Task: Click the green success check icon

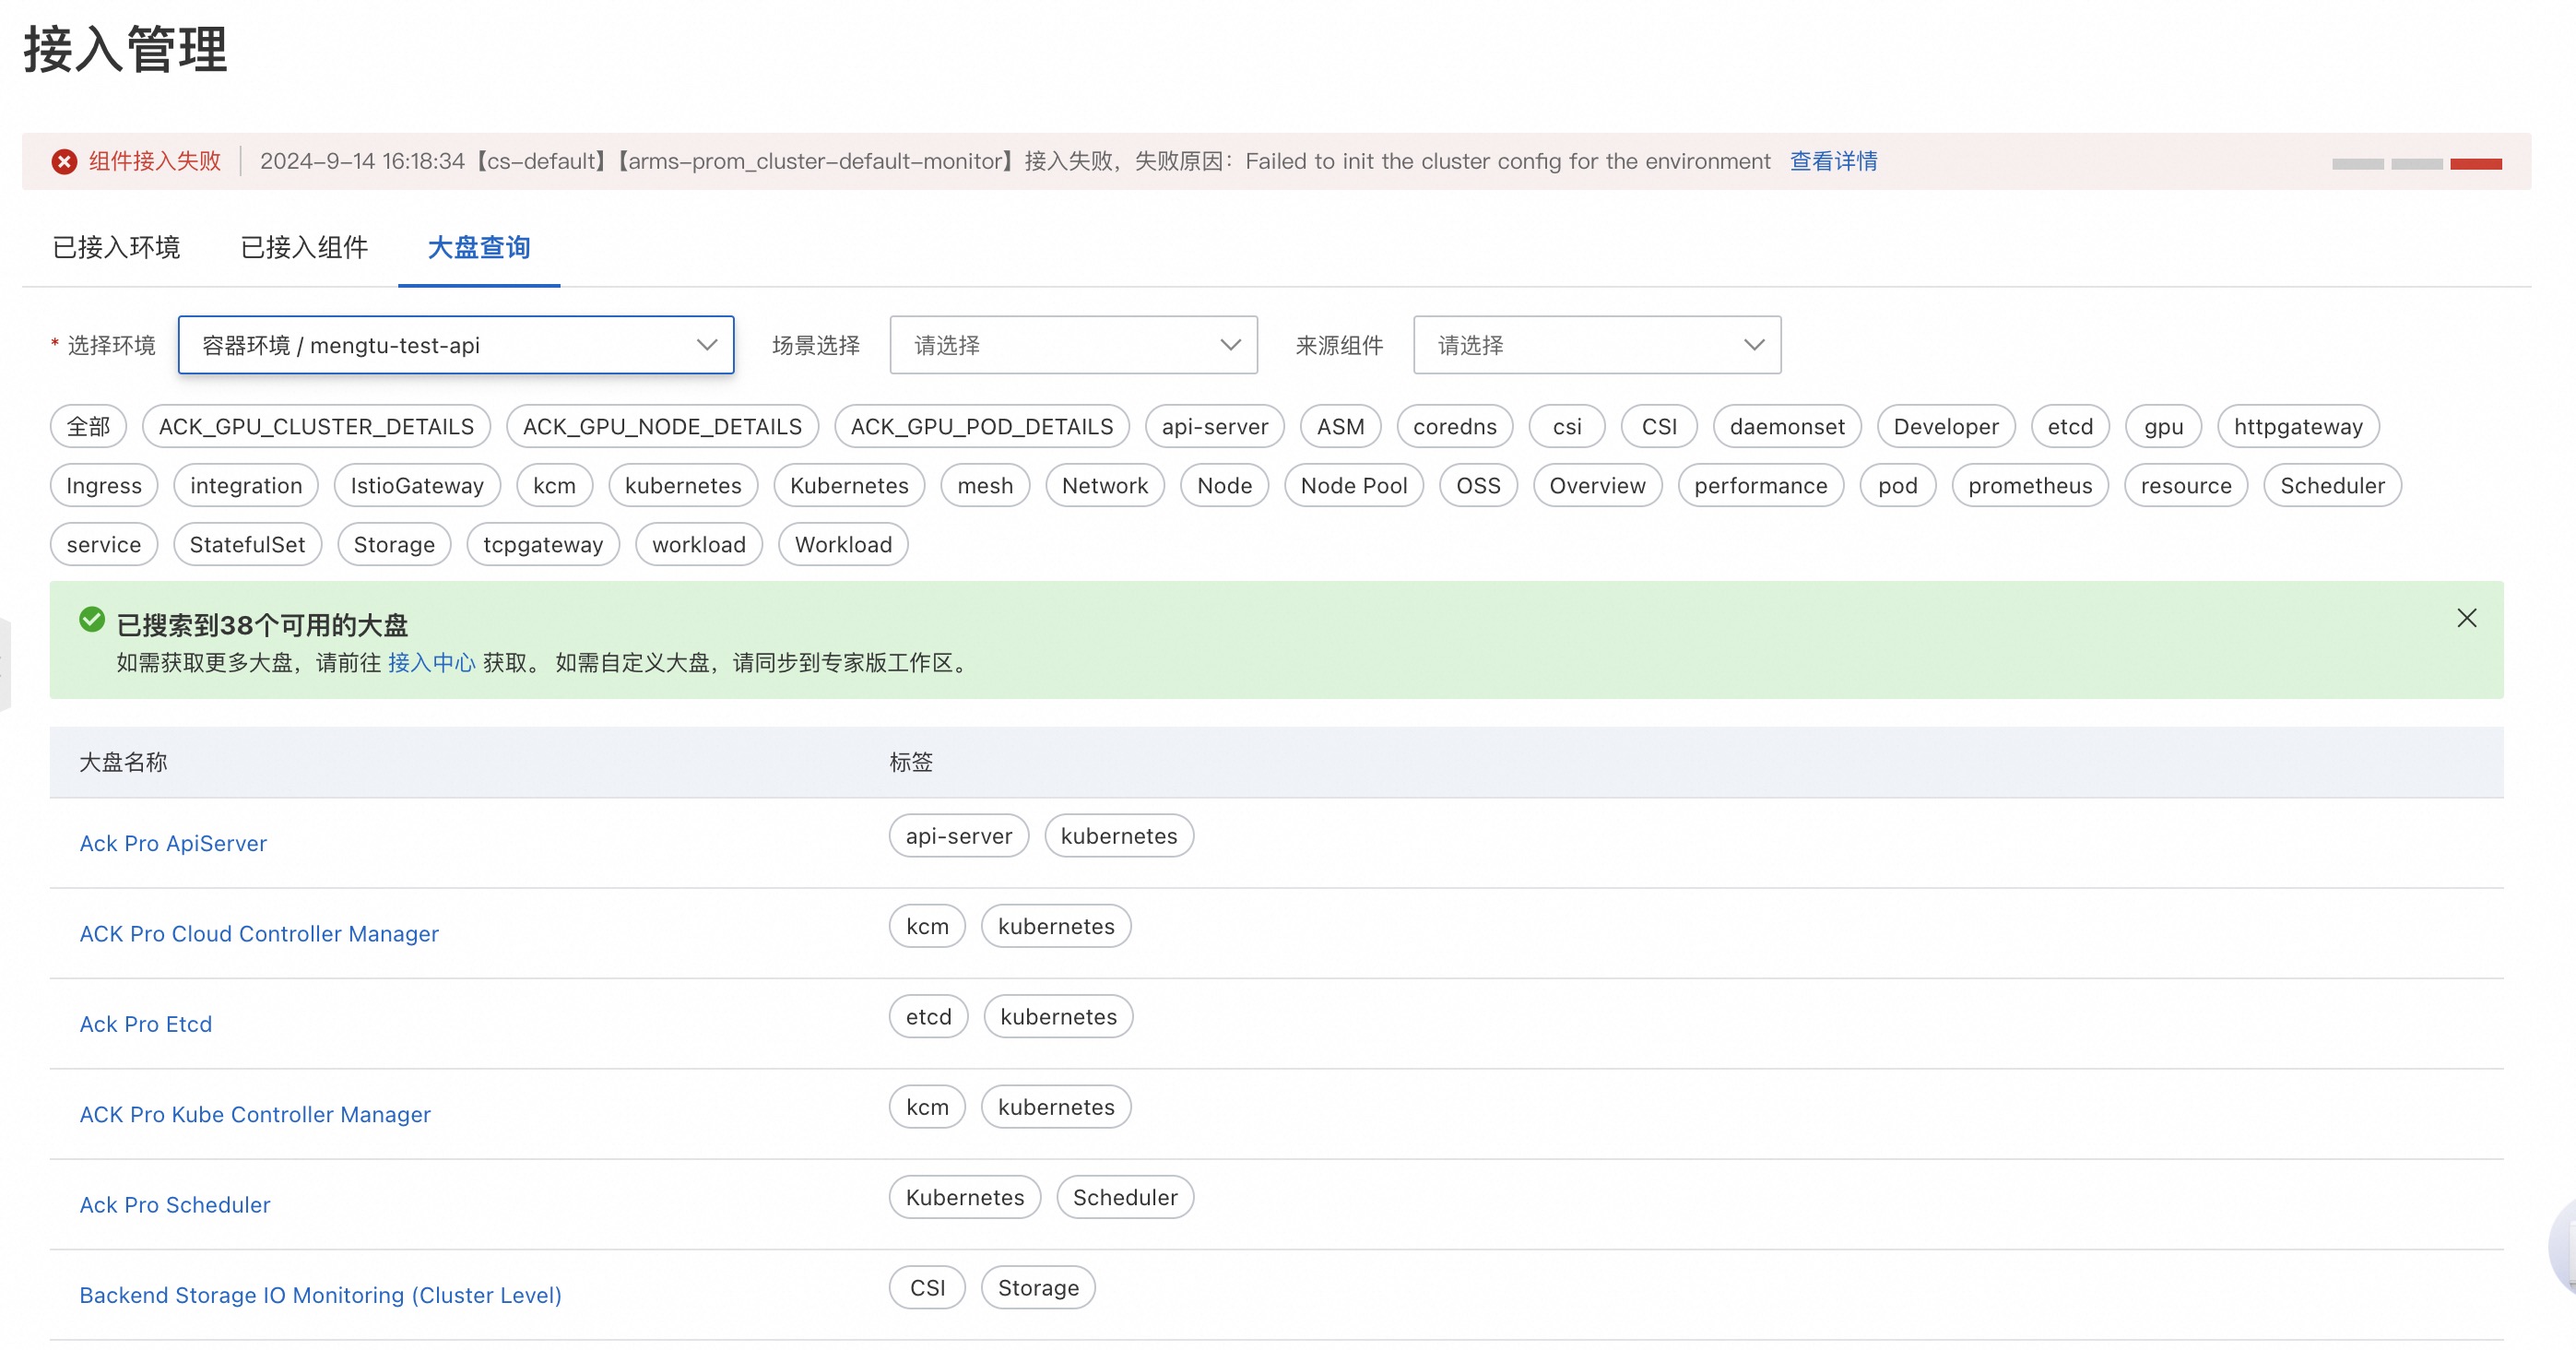Action: click(x=92, y=620)
